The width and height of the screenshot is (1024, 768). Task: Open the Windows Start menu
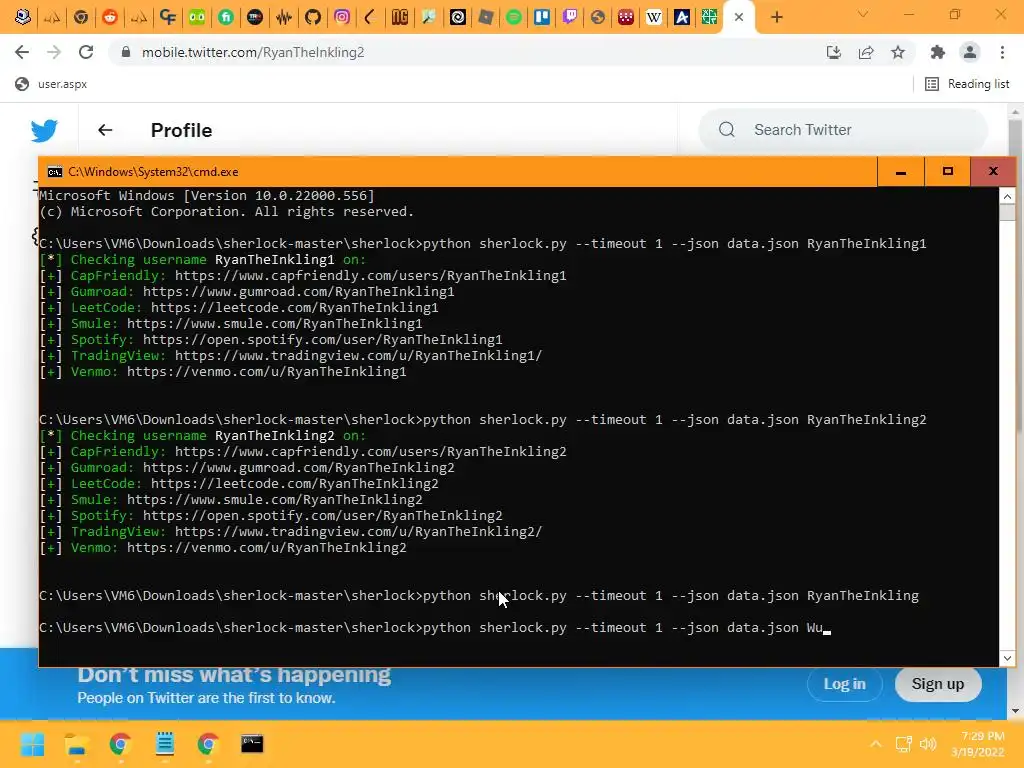pyautogui.click(x=32, y=744)
